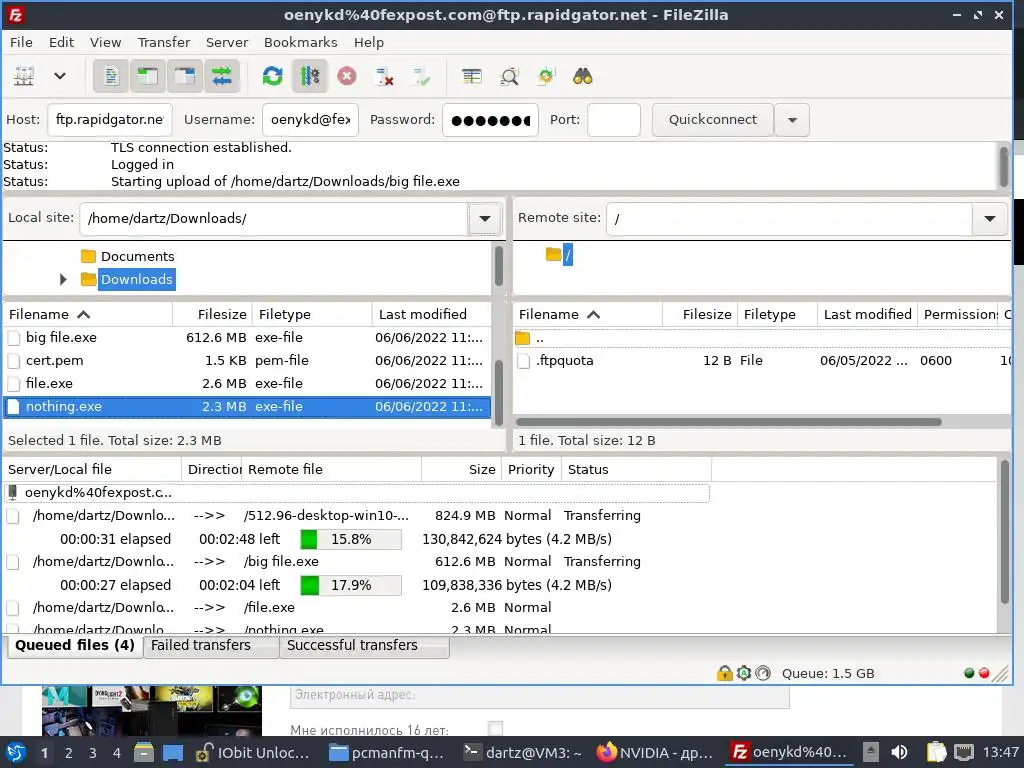This screenshot has width=1024, height=768.
Task: Open the View menu
Action: point(105,42)
